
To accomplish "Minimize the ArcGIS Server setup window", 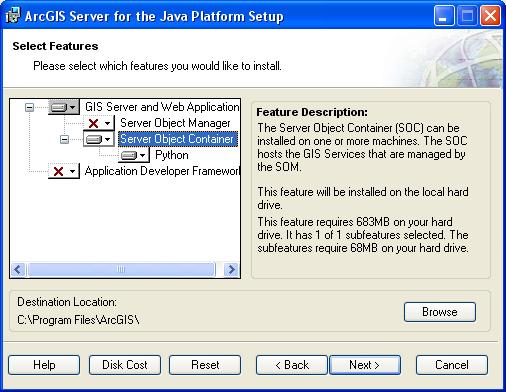I will [x=444, y=15].
